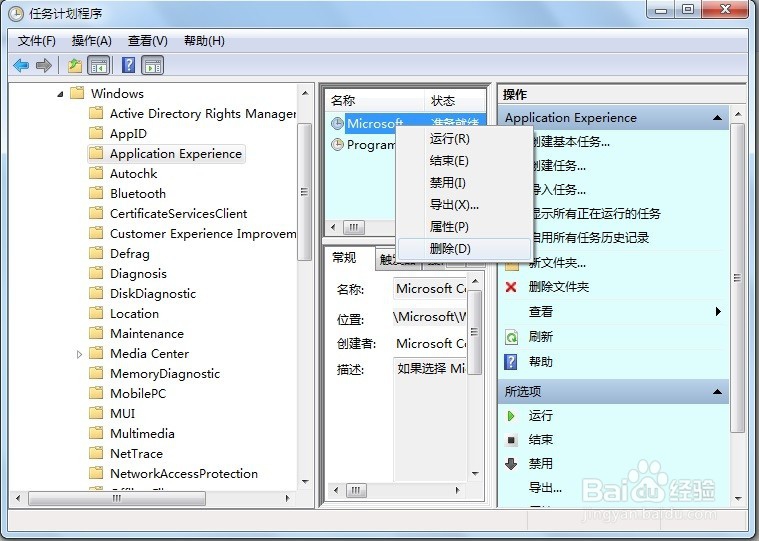Open the 文件(F) menu
759x541 pixels.
pyautogui.click(x=37, y=41)
